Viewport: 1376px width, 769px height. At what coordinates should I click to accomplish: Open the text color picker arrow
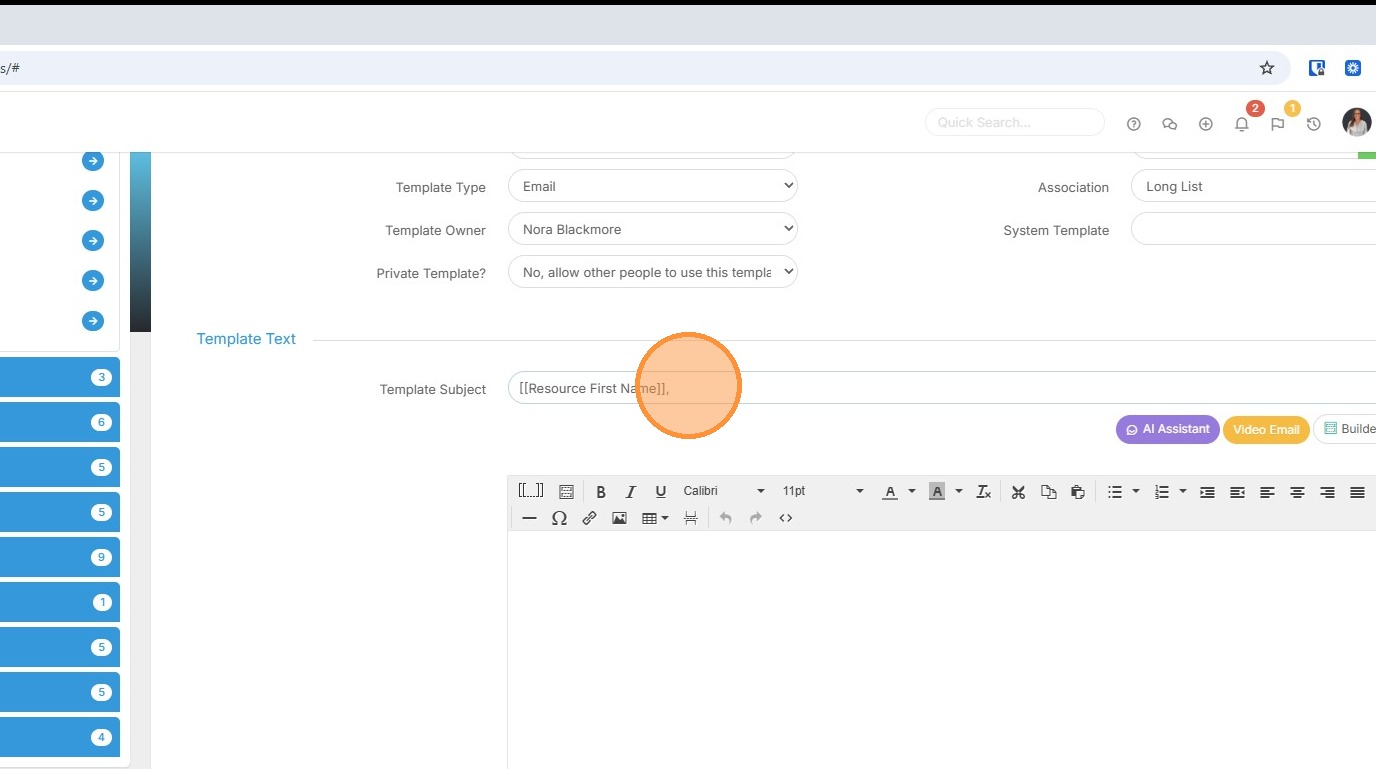(911, 491)
